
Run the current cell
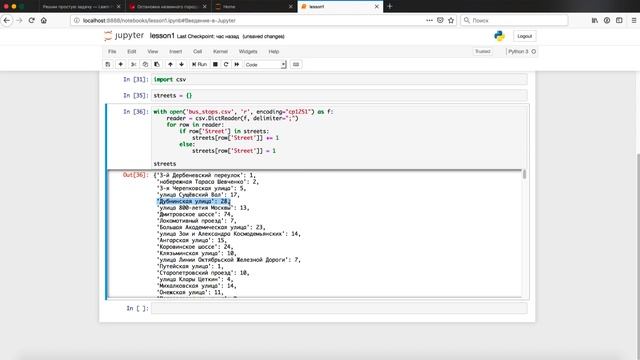pos(200,64)
